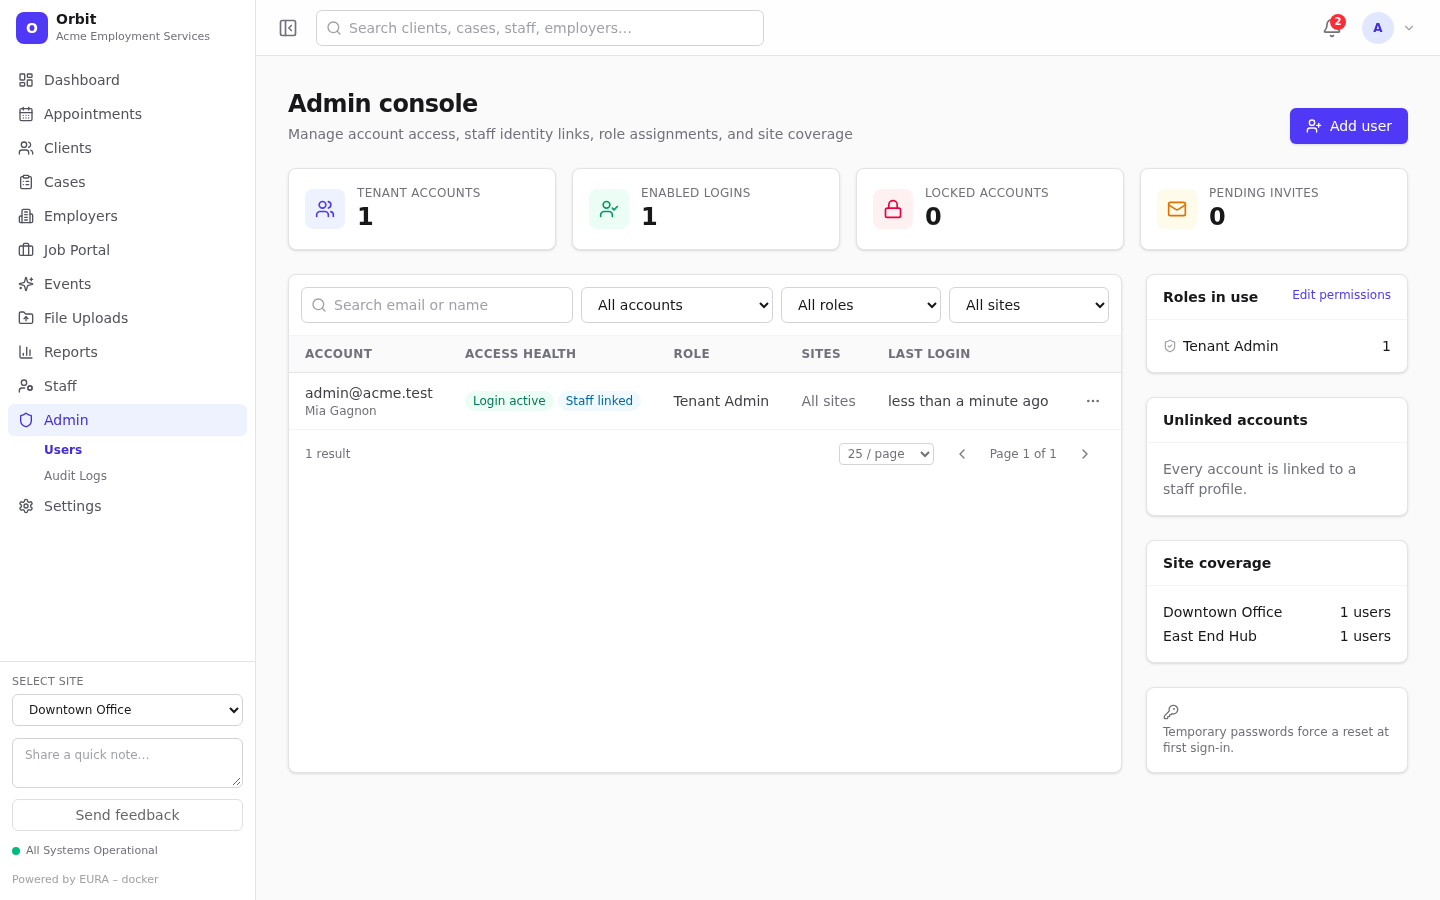Click the Dashboard grid icon in sidebar
Viewport: 1440px width, 900px height.
click(x=26, y=80)
